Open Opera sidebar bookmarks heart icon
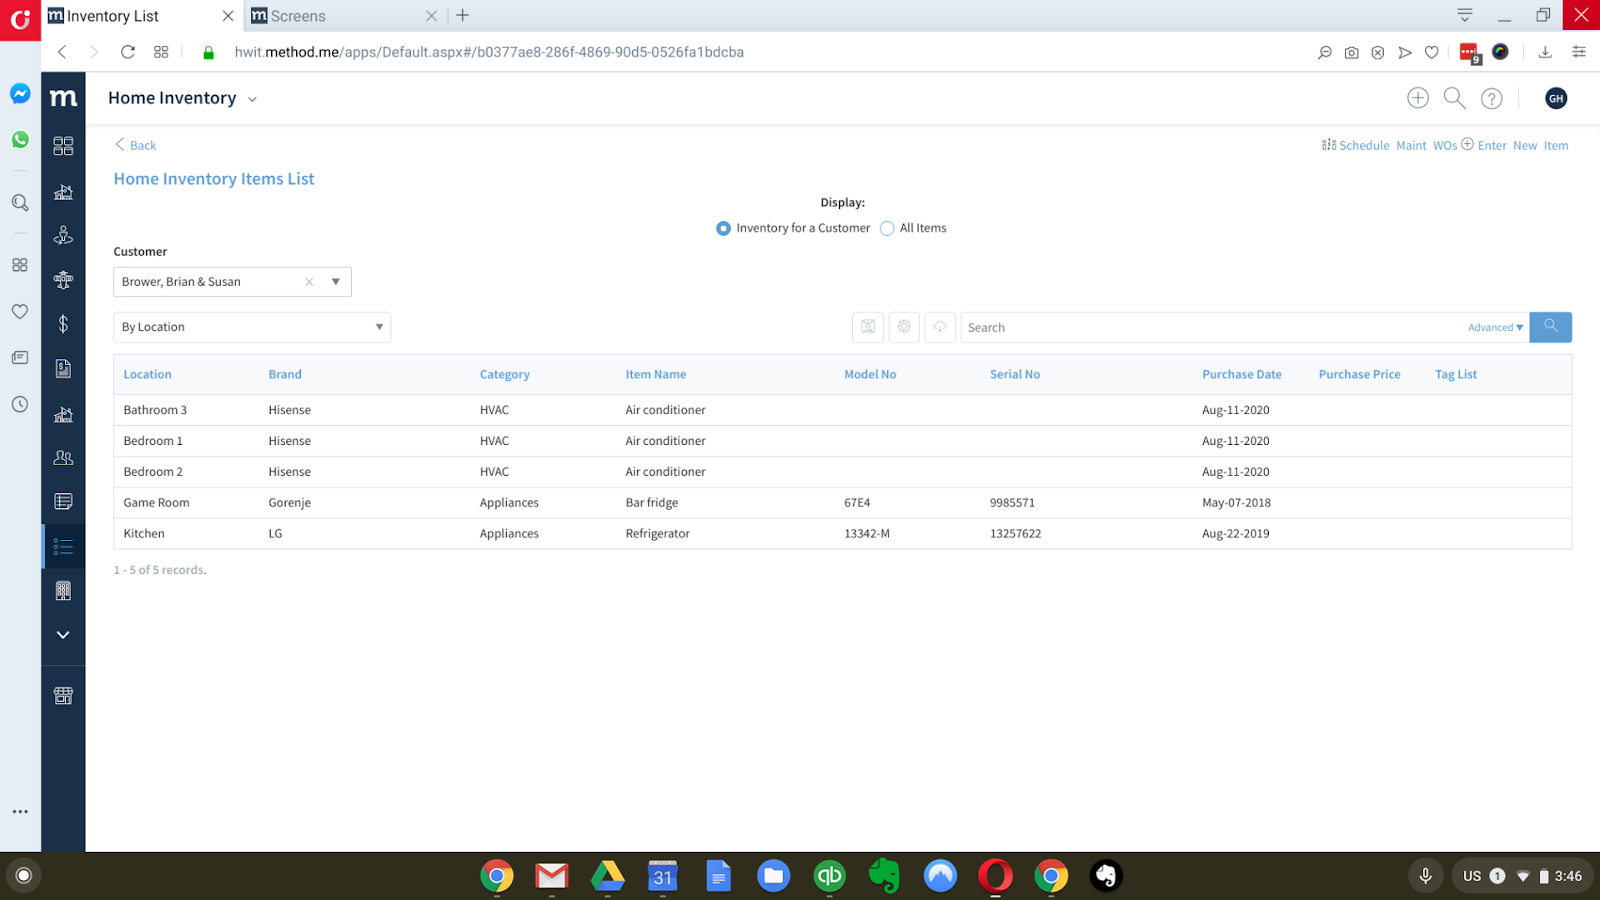1600x900 pixels. tap(20, 312)
